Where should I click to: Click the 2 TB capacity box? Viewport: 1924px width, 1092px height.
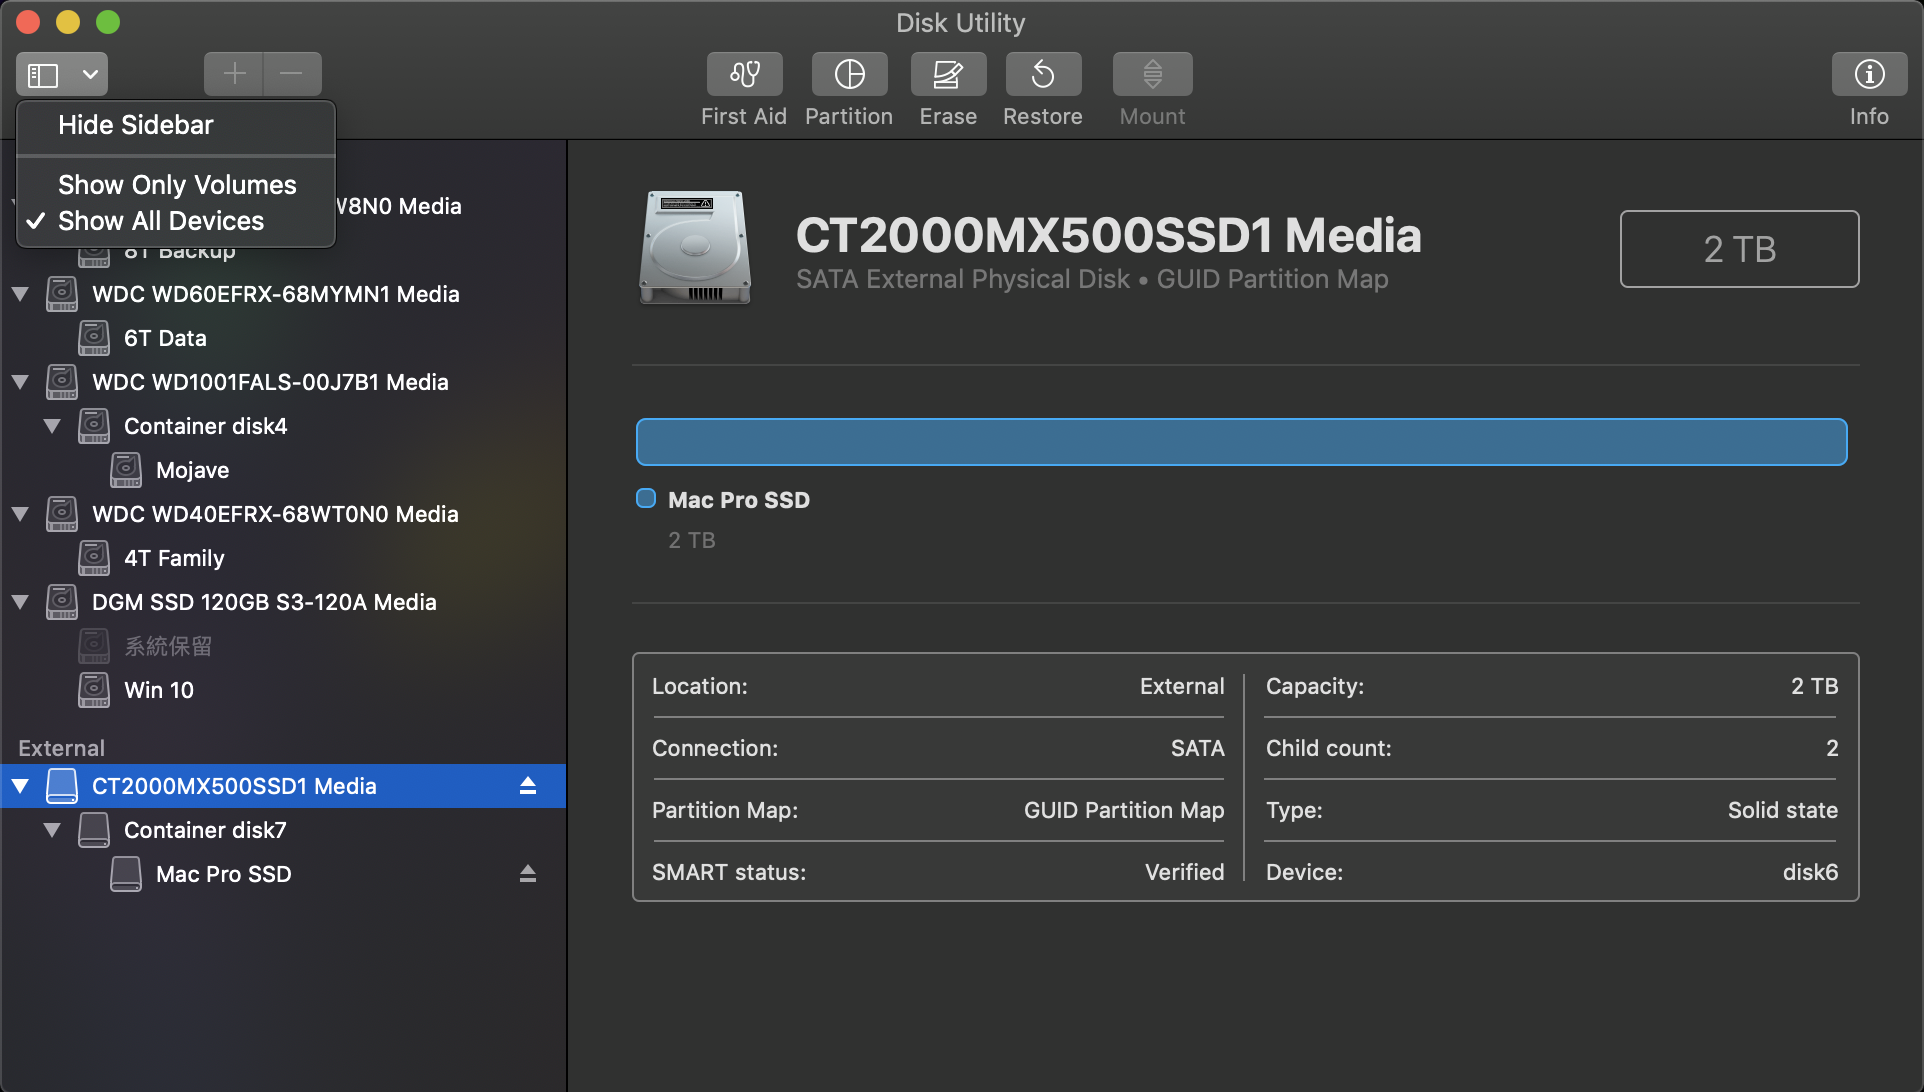(1739, 249)
